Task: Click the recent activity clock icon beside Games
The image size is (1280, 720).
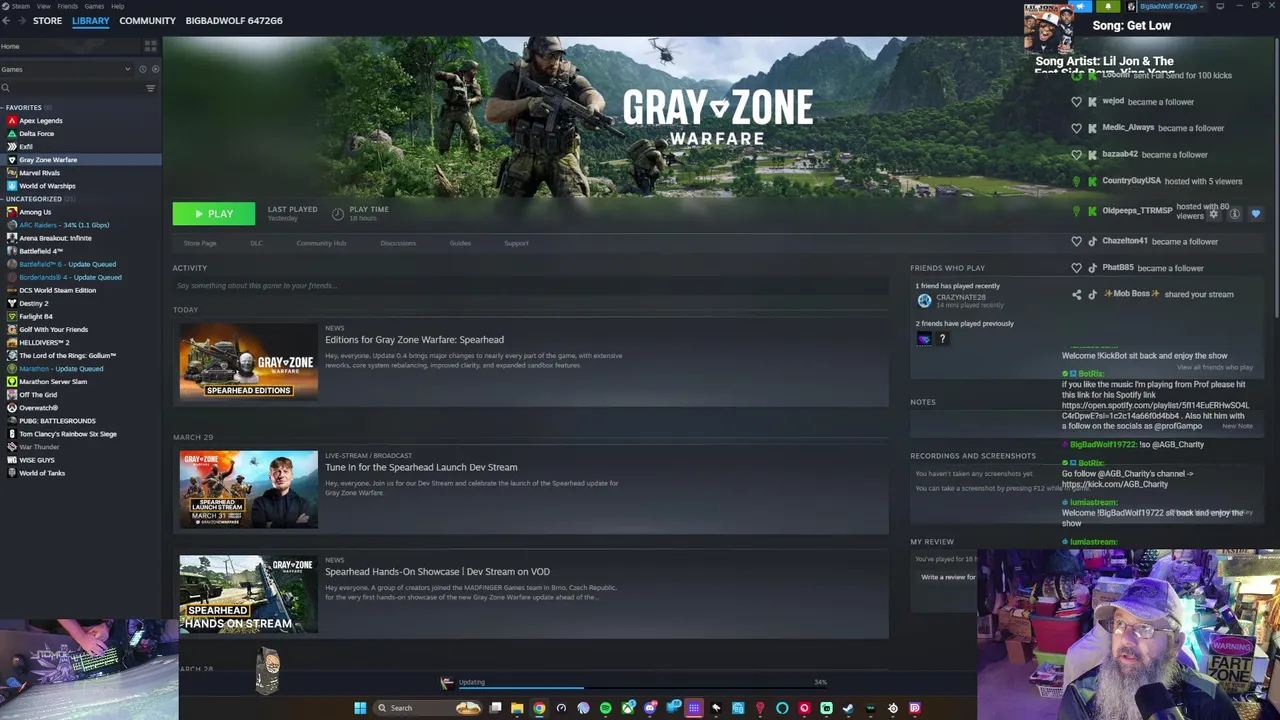Action: pyautogui.click(x=142, y=69)
